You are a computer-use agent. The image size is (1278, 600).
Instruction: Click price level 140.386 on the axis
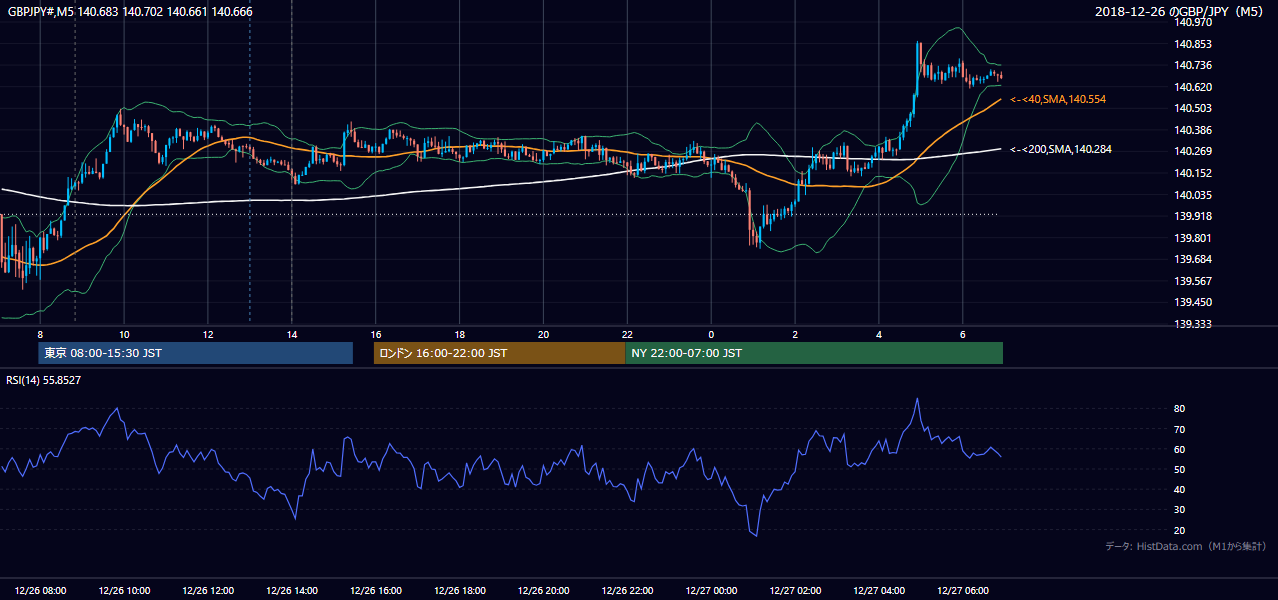(x=1193, y=131)
